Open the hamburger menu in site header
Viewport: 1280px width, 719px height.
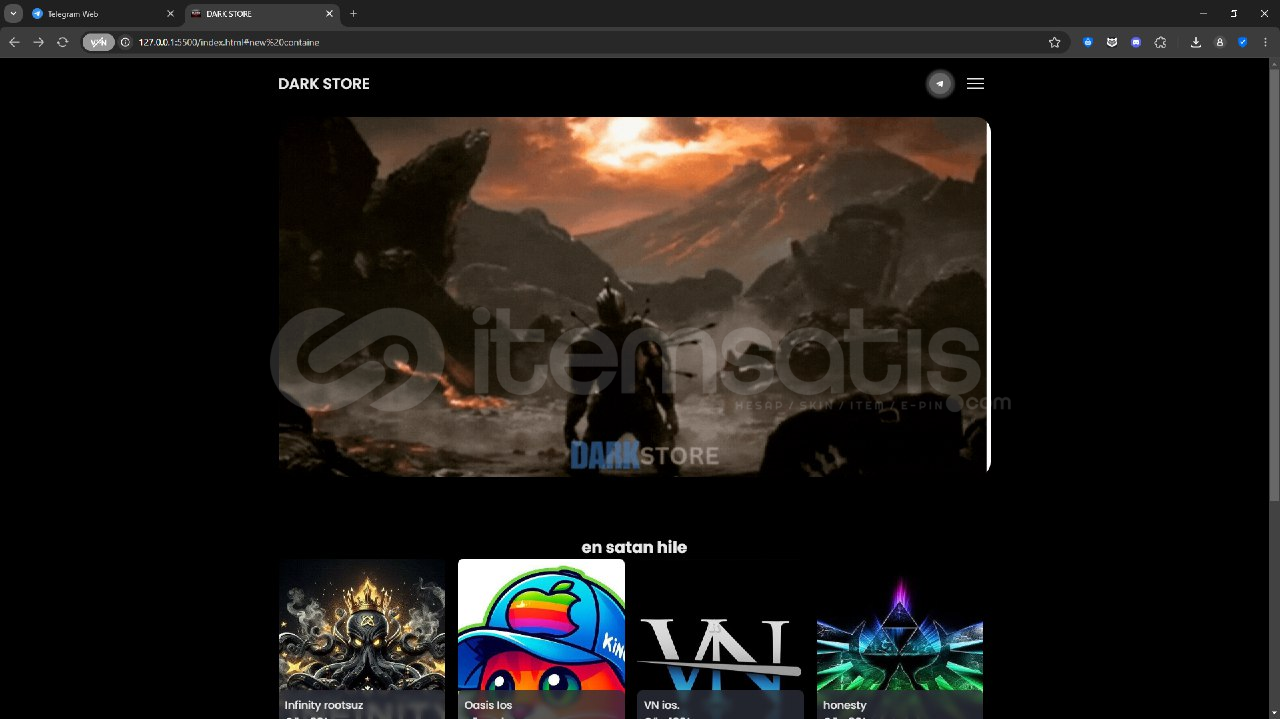tap(976, 84)
